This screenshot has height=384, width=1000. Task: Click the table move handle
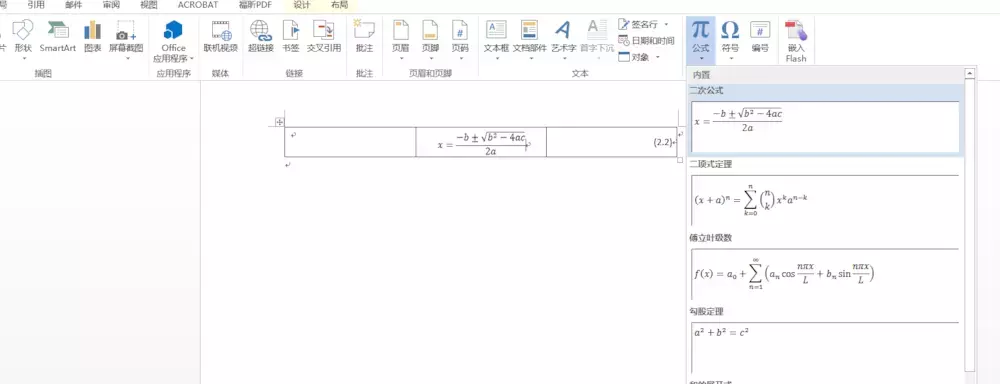279,122
